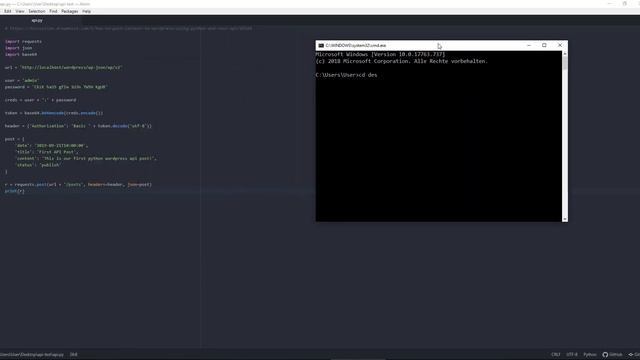The image size is (640, 360).
Task: Click the Git icon in status bar
Action: click(x=634, y=355)
